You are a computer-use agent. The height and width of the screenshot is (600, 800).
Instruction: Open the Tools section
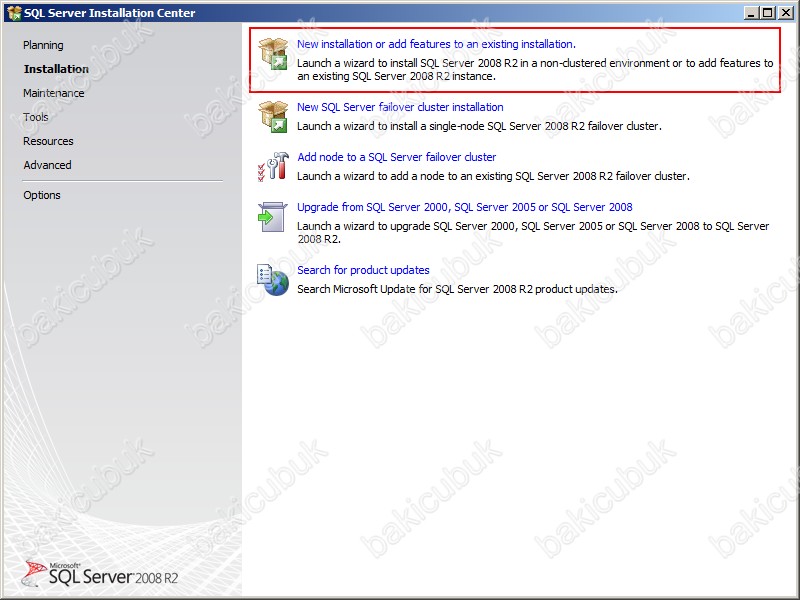(36, 117)
